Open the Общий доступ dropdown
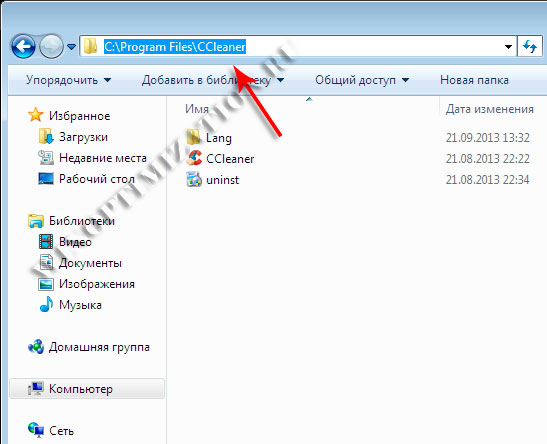The width and height of the screenshot is (547, 444). pyautogui.click(x=362, y=80)
